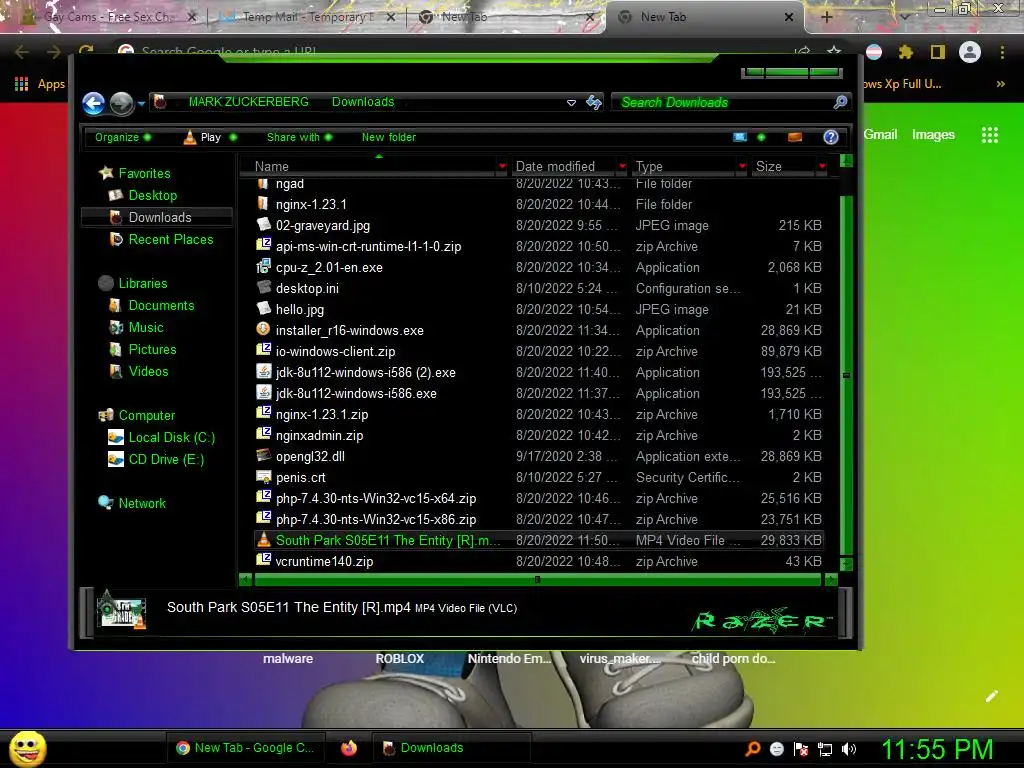Screen dimensions: 1024x768
Task: Open the Documents library
Action: [161, 306]
